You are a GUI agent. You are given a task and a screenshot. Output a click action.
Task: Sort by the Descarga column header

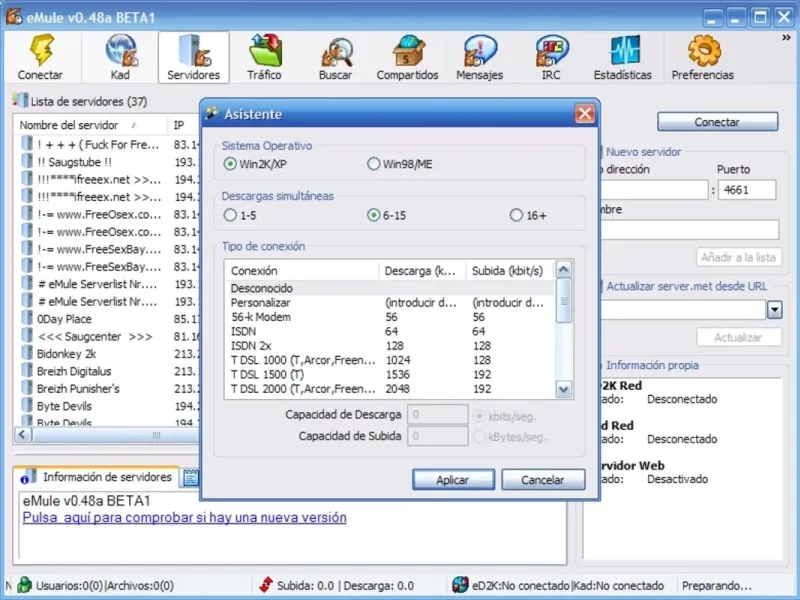coord(422,270)
